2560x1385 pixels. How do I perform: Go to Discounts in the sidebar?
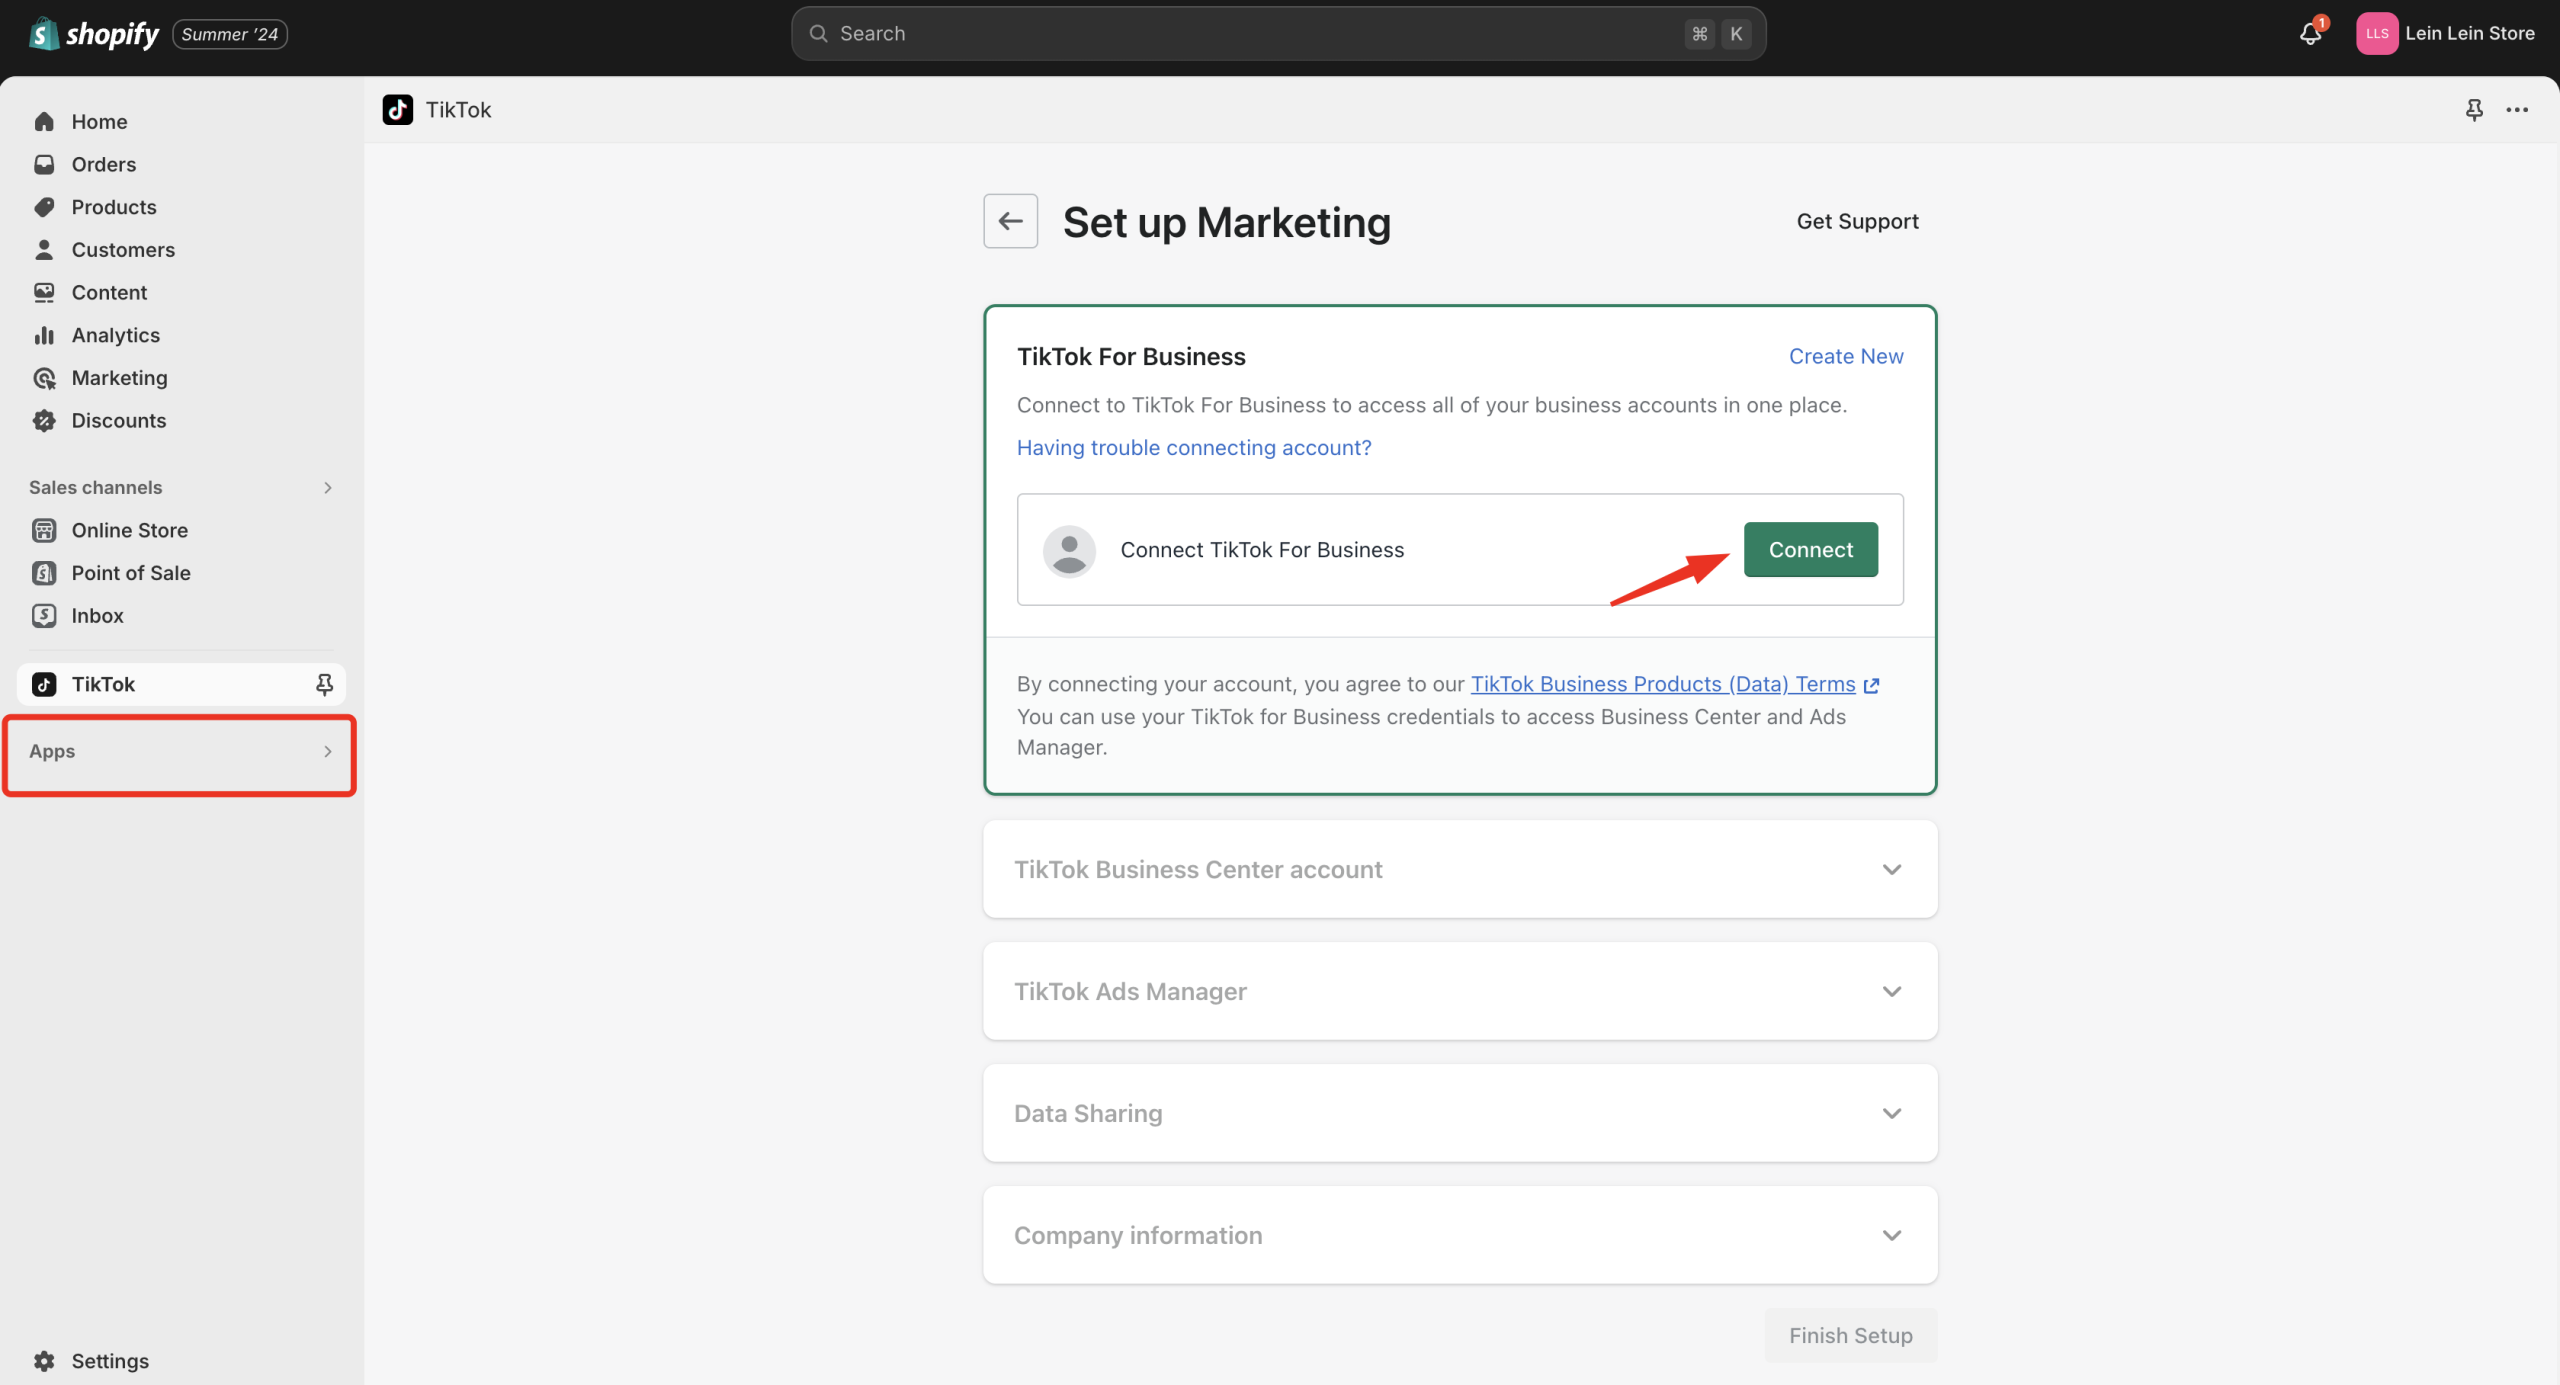point(118,421)
